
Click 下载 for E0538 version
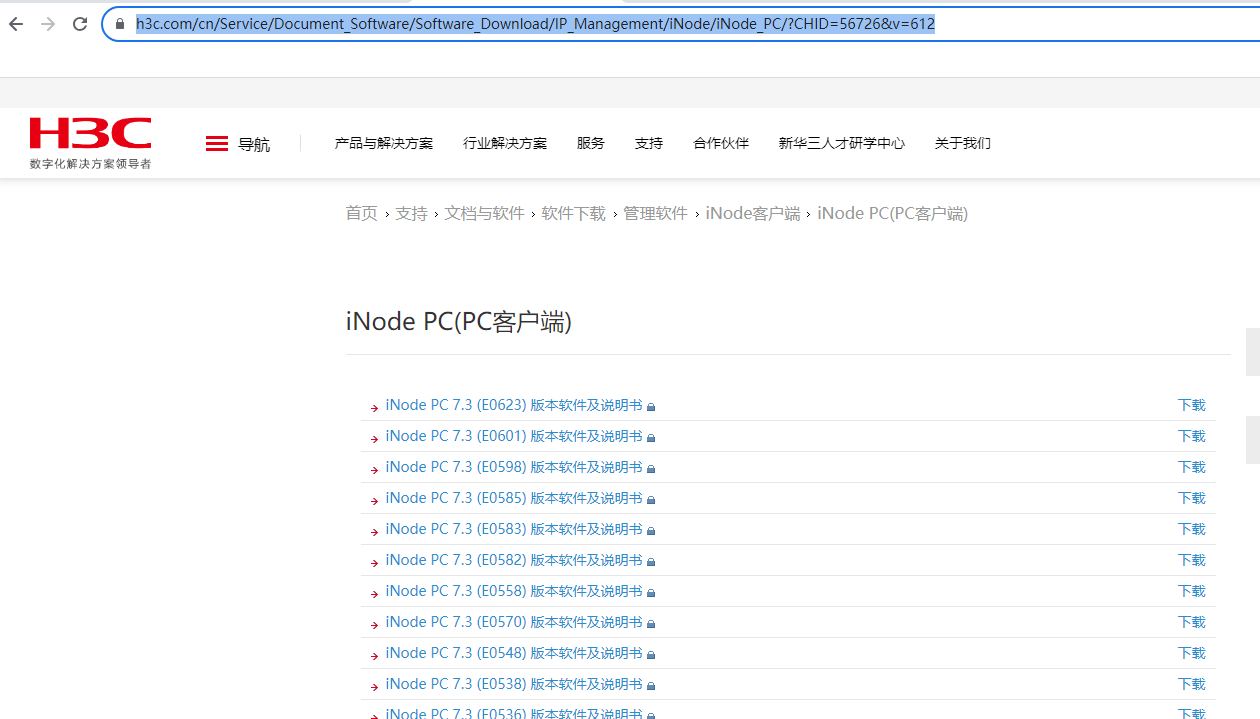1191,684
